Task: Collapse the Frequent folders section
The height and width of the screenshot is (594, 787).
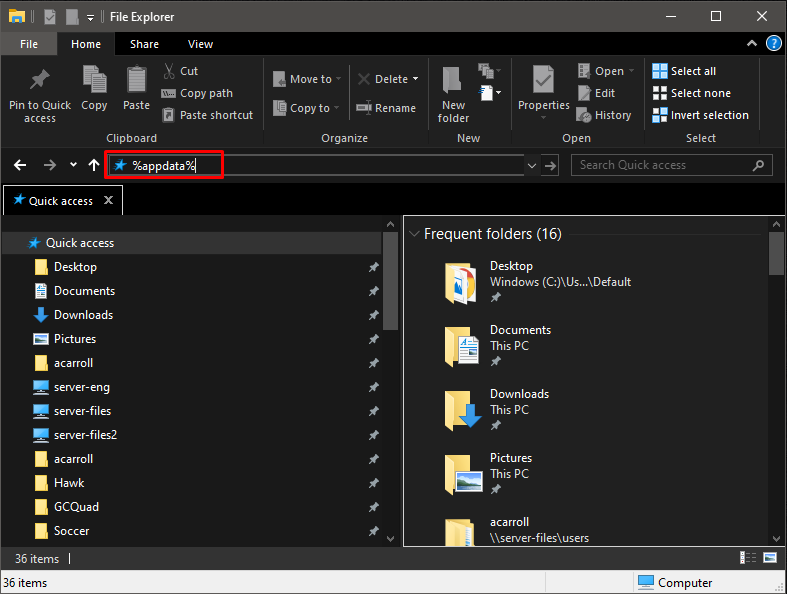Action: pyautogui.click(x=414, y=234)
